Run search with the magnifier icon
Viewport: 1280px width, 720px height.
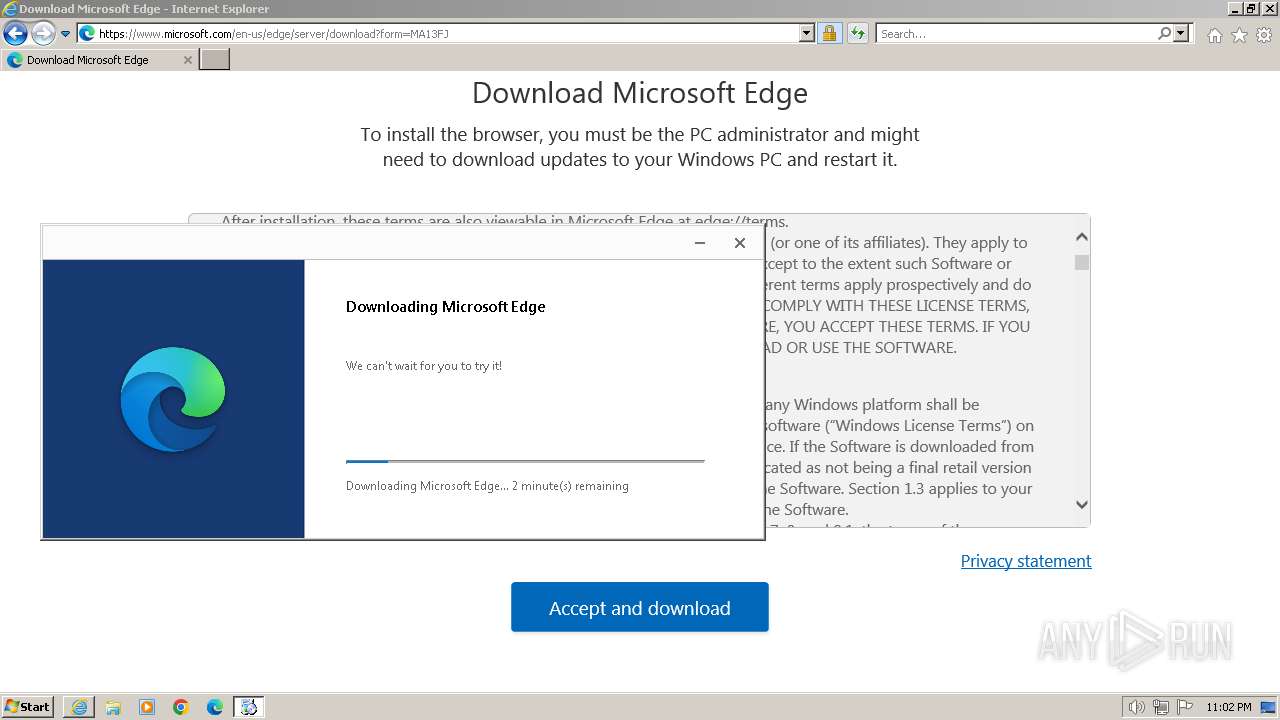coord(1164,34)
